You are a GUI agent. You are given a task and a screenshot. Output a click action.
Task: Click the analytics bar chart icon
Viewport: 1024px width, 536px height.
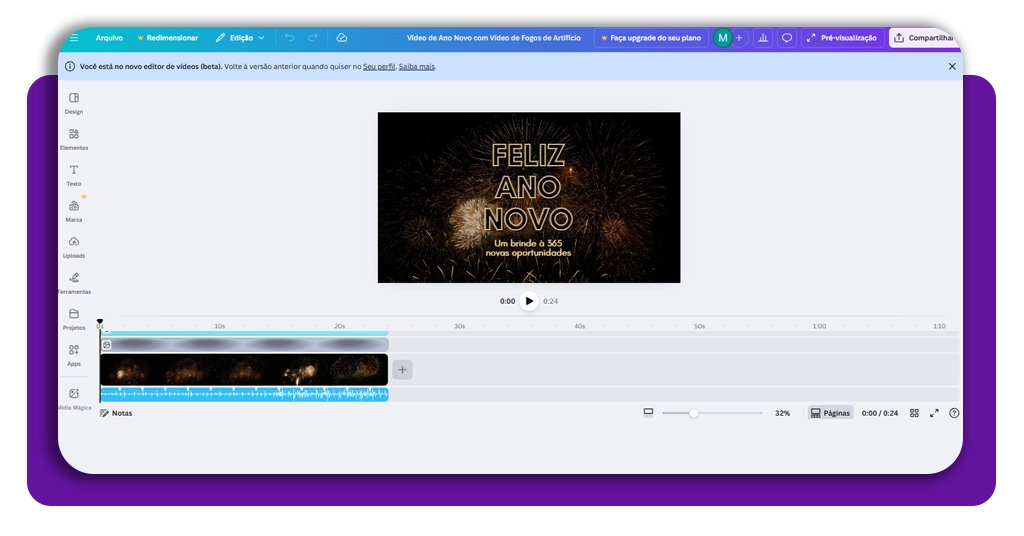coord(763,38)
